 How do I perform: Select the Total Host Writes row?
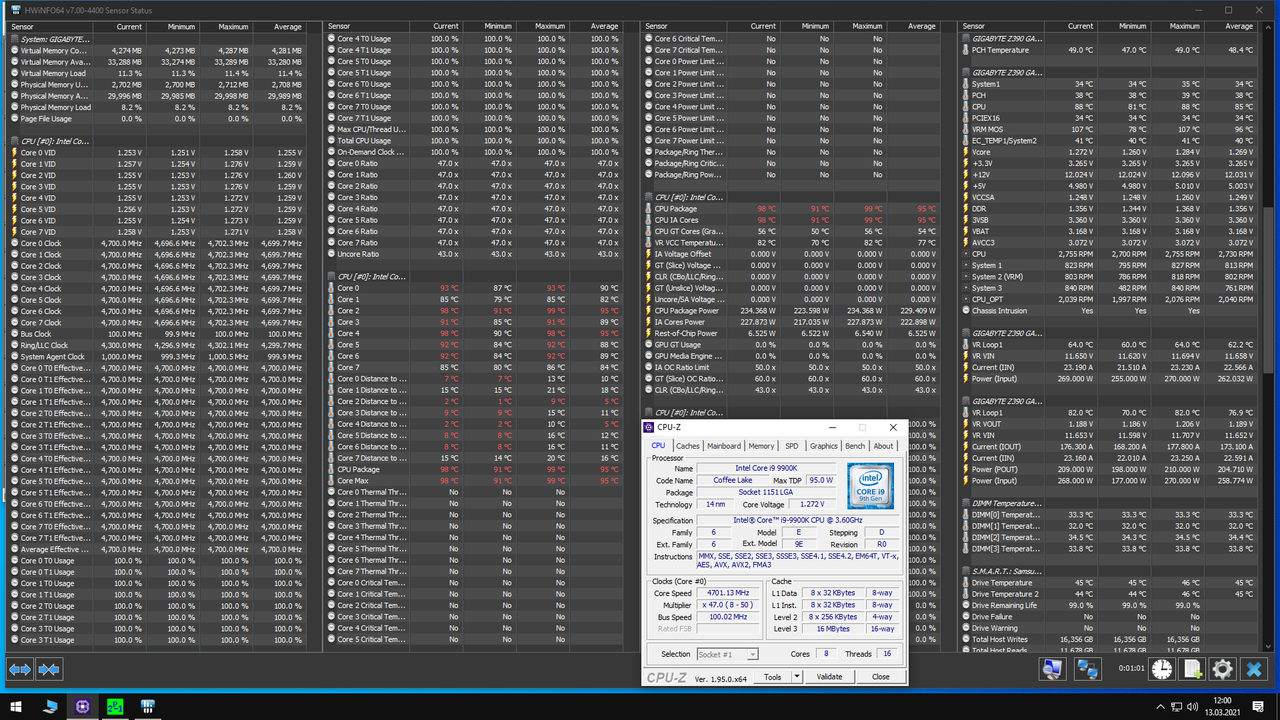[x=1110, y=639]
